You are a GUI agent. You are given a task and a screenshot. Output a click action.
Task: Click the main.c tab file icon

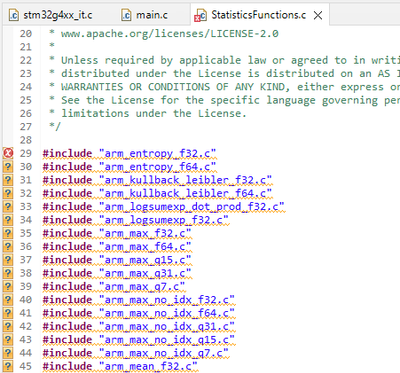tap(126, 15)
